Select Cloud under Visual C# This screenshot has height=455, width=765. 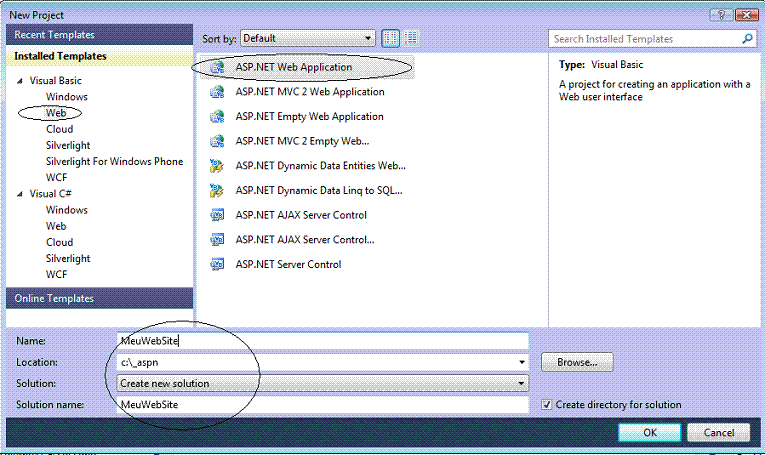(60, 242)
